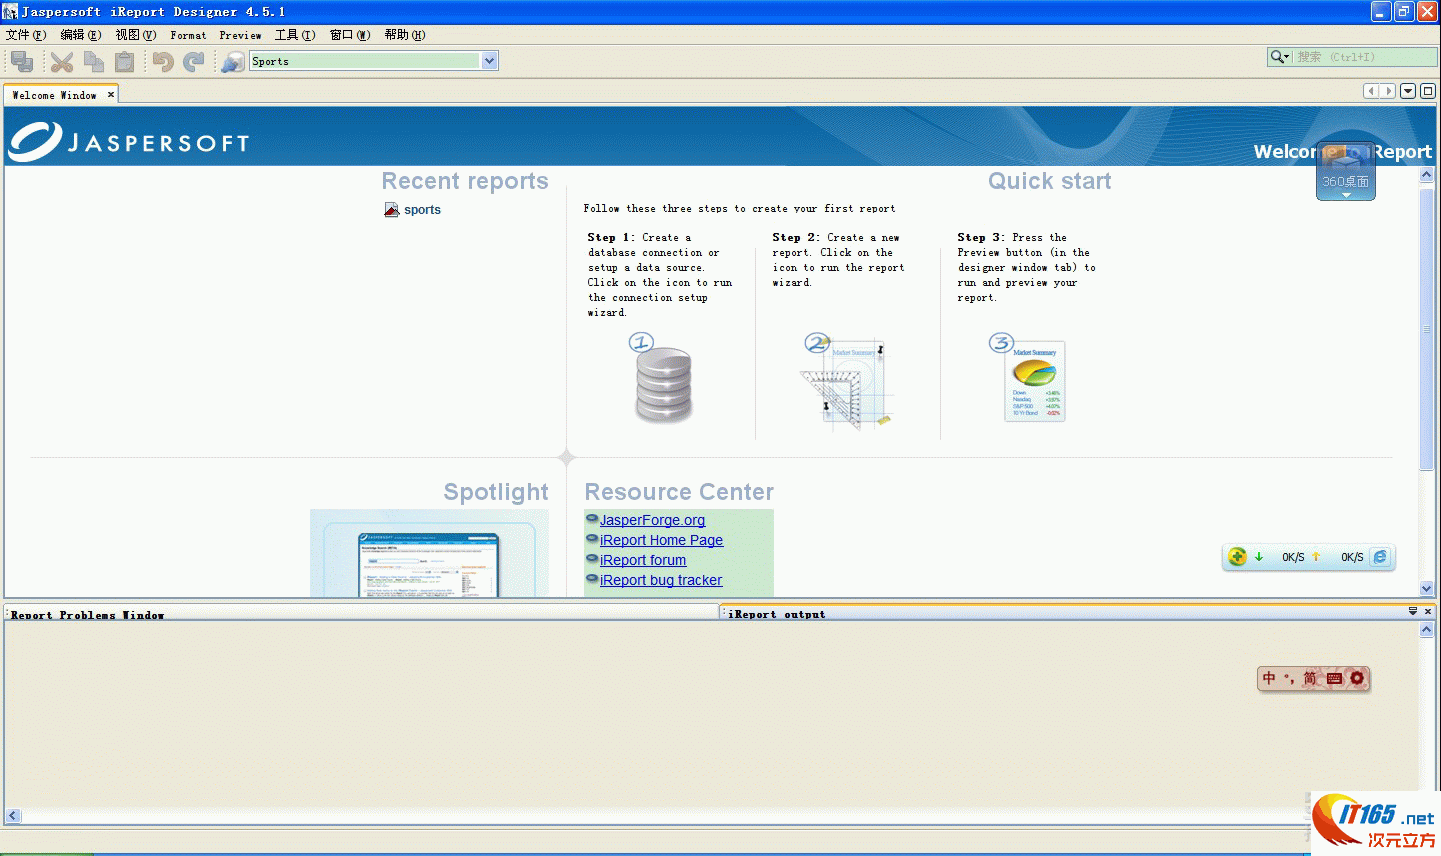Screen dimensions: 1441x856
Task: Open the iReport Home Page link
Action: click(661, 540)
